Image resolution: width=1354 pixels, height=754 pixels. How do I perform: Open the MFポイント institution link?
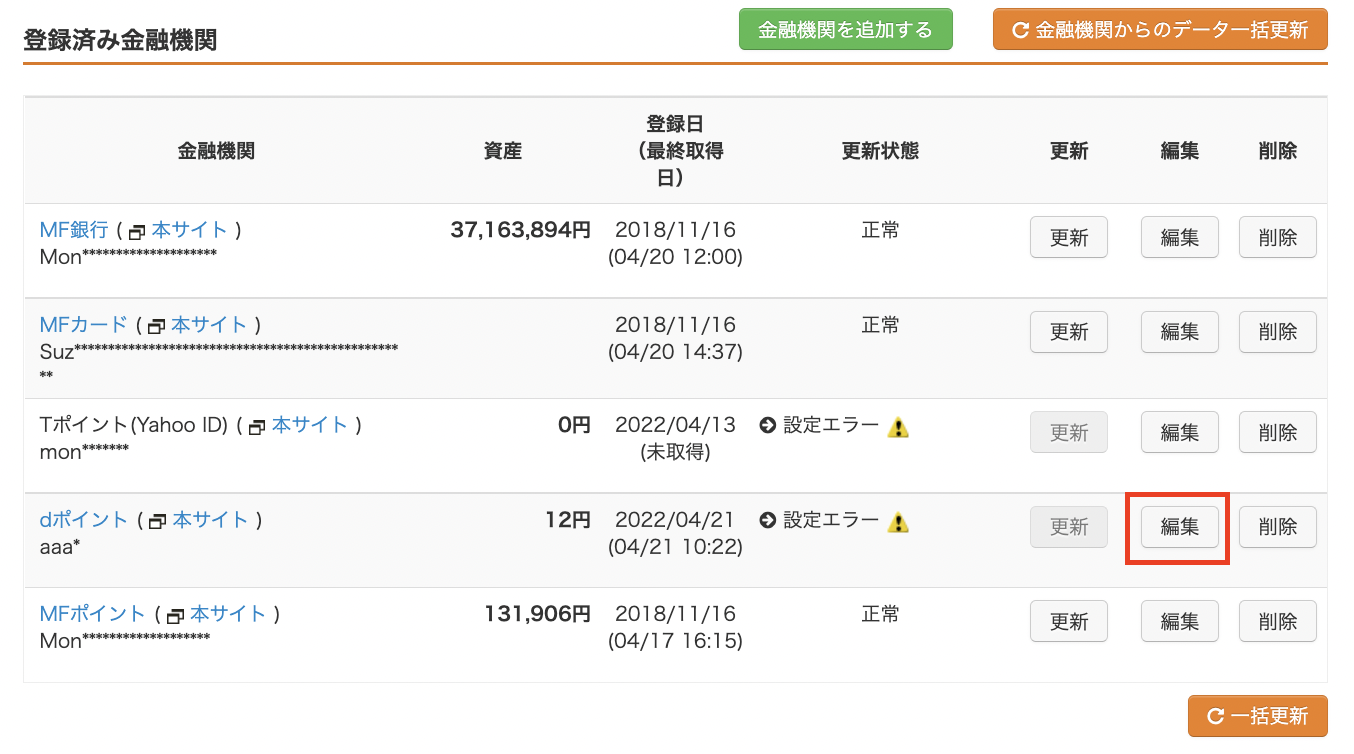[x=93, y=614]
